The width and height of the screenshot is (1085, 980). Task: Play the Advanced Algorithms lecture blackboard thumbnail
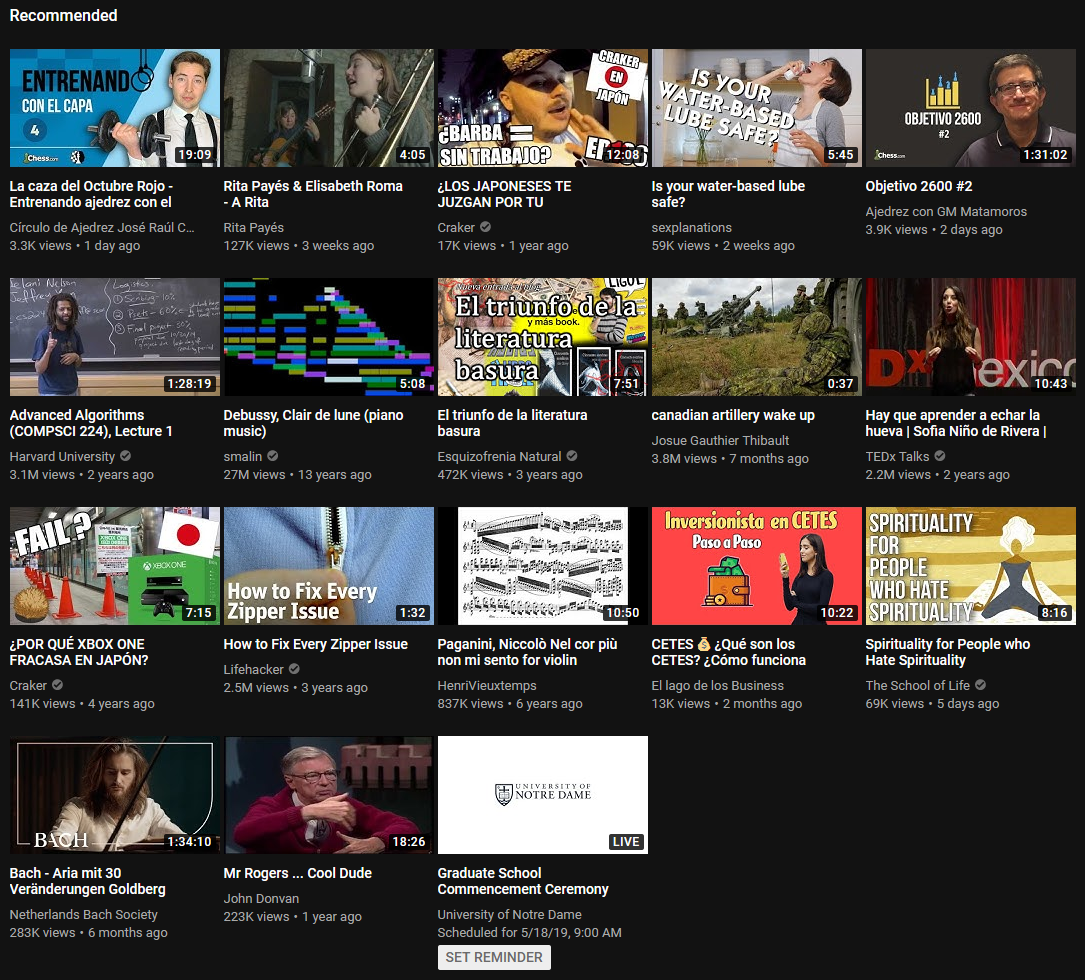(115, 337)
